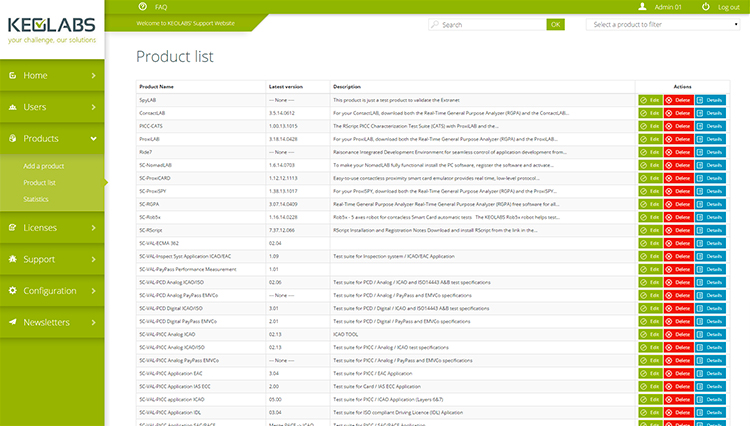View Details of PICC-CATS product
The width and height of the screenshot is (750, 426).
click(710, 126)
